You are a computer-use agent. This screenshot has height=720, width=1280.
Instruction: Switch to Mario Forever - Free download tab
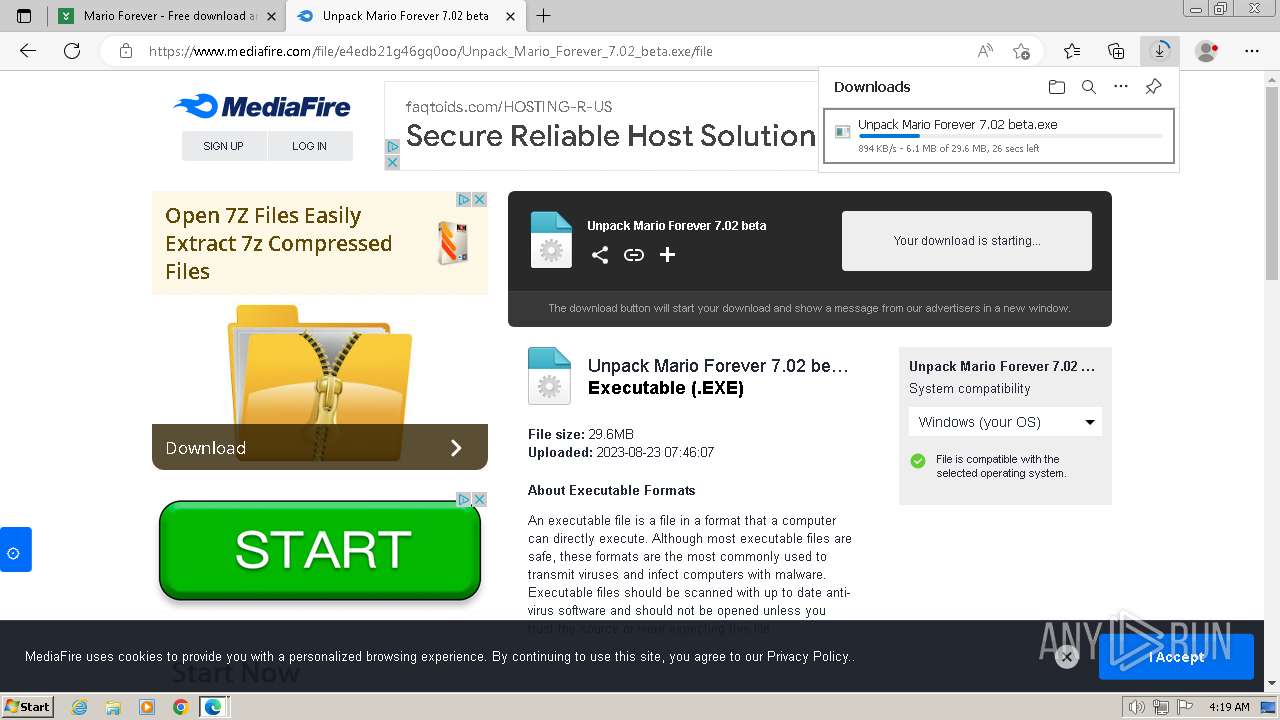coord(167,16)
